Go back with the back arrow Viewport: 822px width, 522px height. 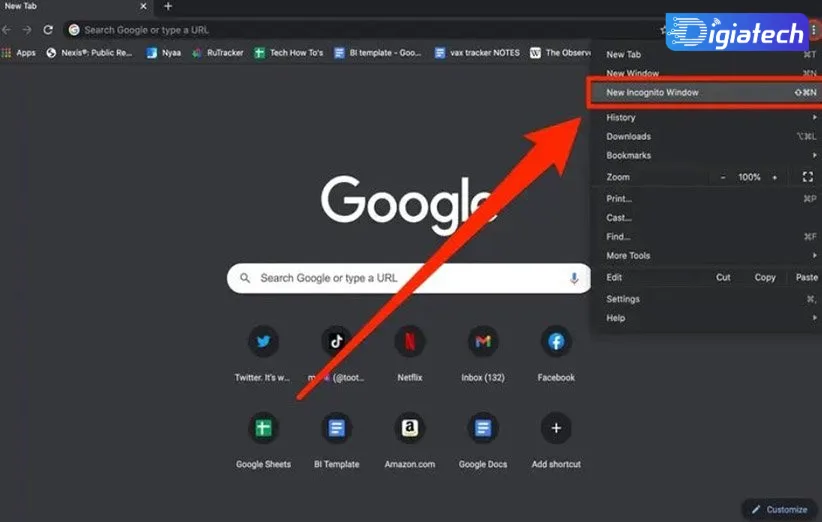(x=7, y=30)
